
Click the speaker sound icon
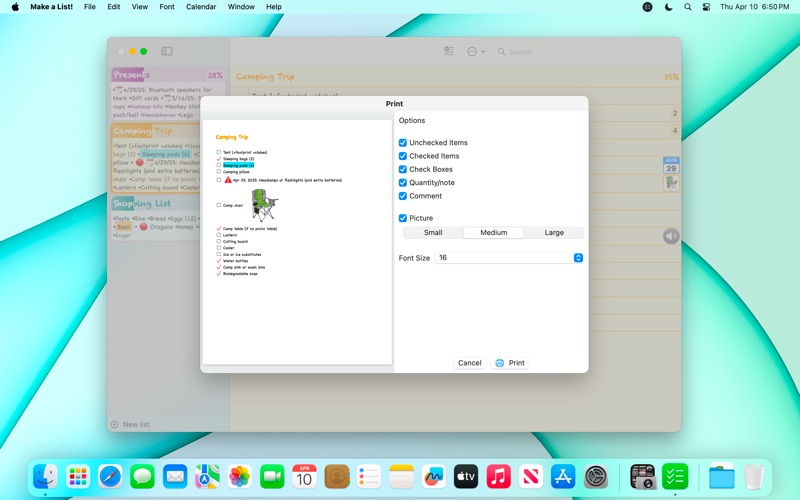671,236
